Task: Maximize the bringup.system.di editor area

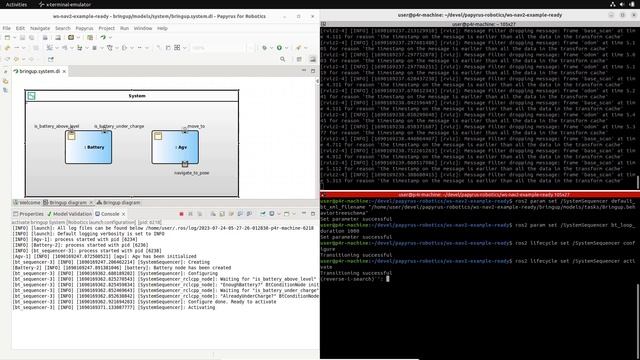Action: tap(313, 71)
